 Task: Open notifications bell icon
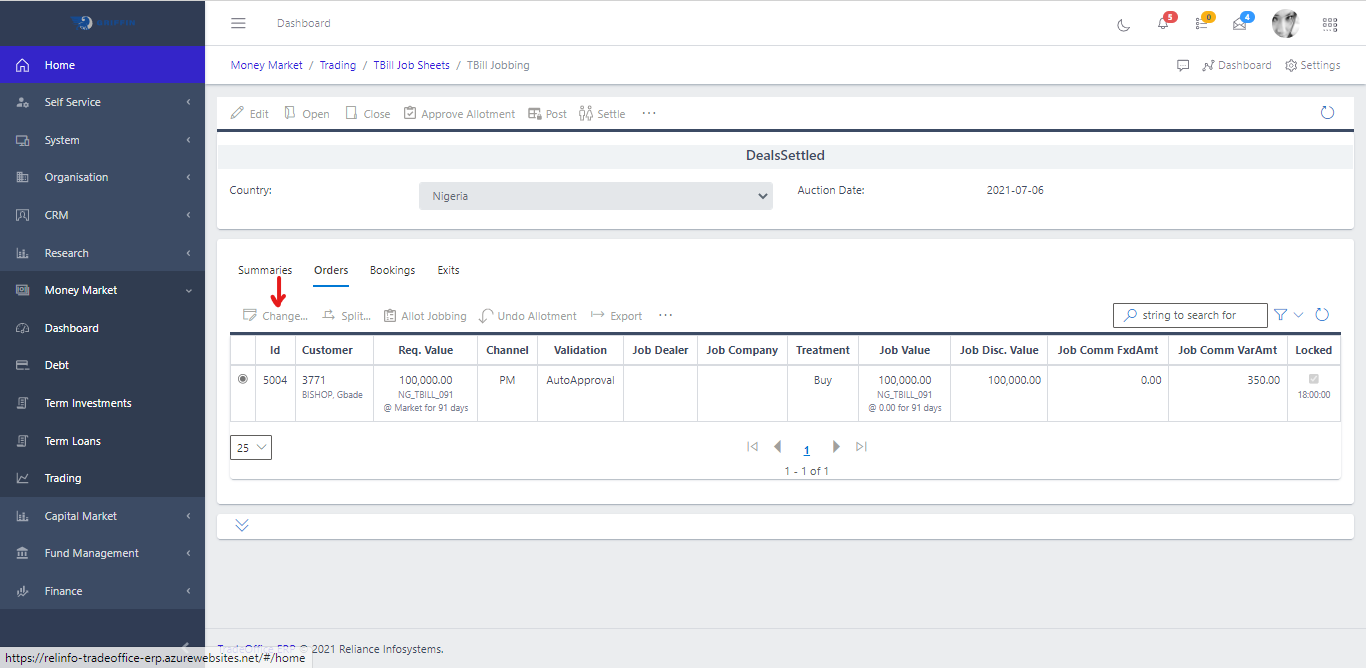pyautogui.click(x=1163, y=24)
